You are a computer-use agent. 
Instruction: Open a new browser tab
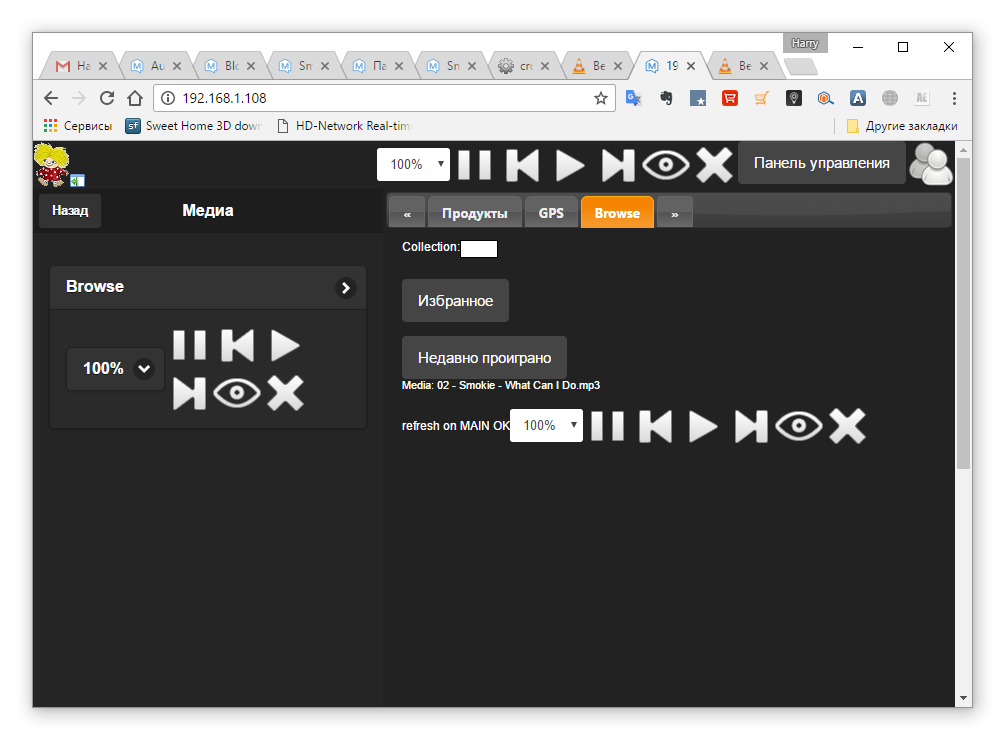(x=800, y=66)
